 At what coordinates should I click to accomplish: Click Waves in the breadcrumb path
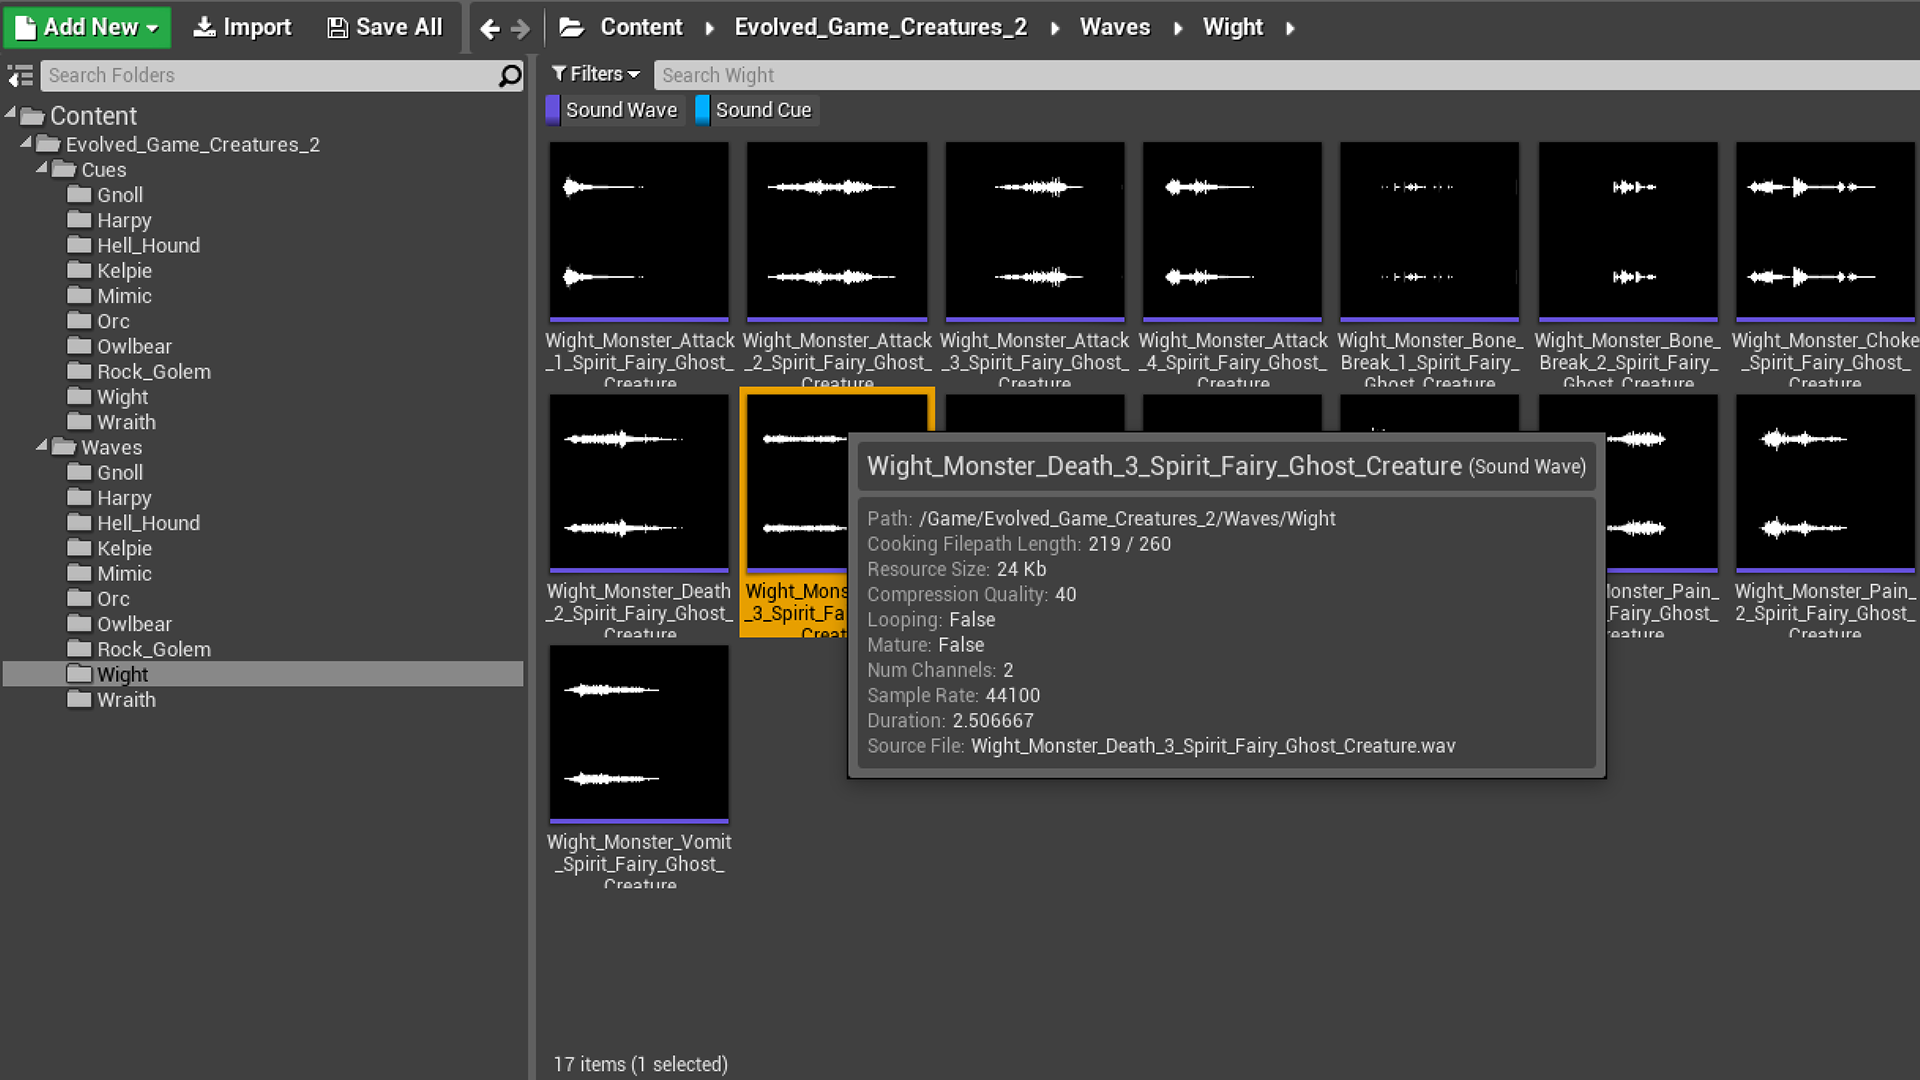coord(1114,28)
